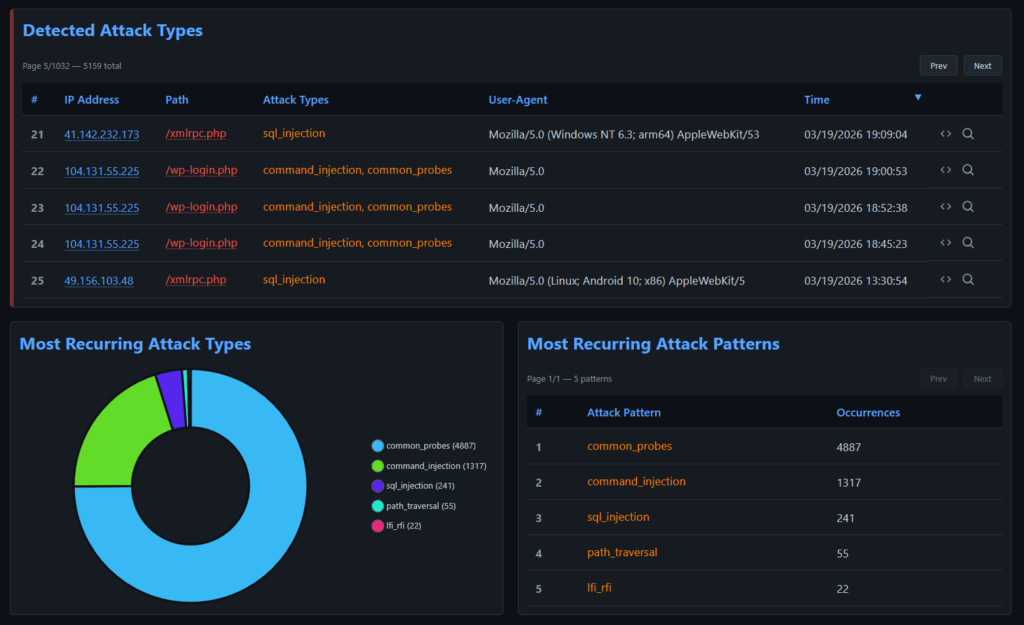
Task: Click the search magnifier icon in row 25
Action: [x=968, y=279]
